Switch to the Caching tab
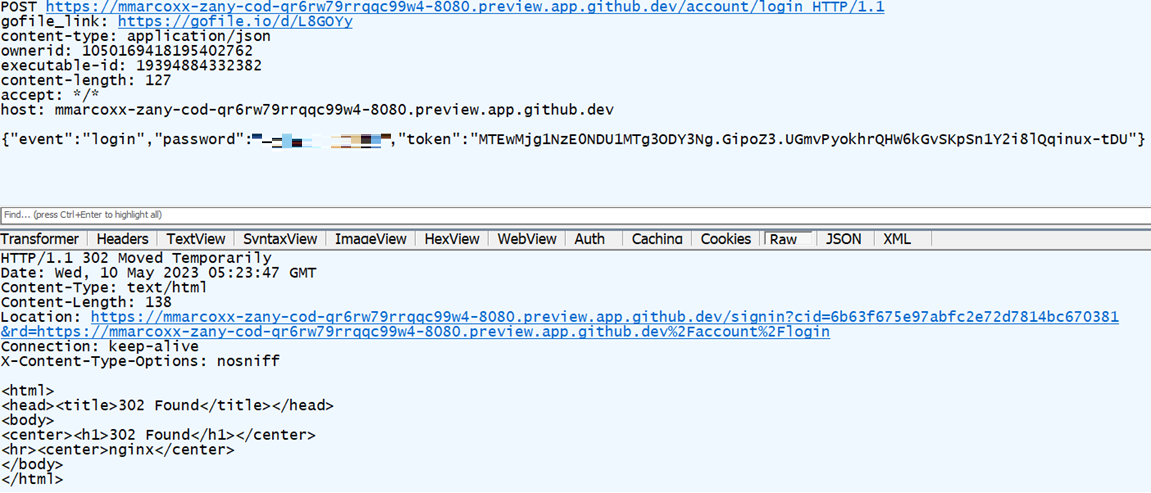This screenshot has height=493, width=1151. [657, 239]
